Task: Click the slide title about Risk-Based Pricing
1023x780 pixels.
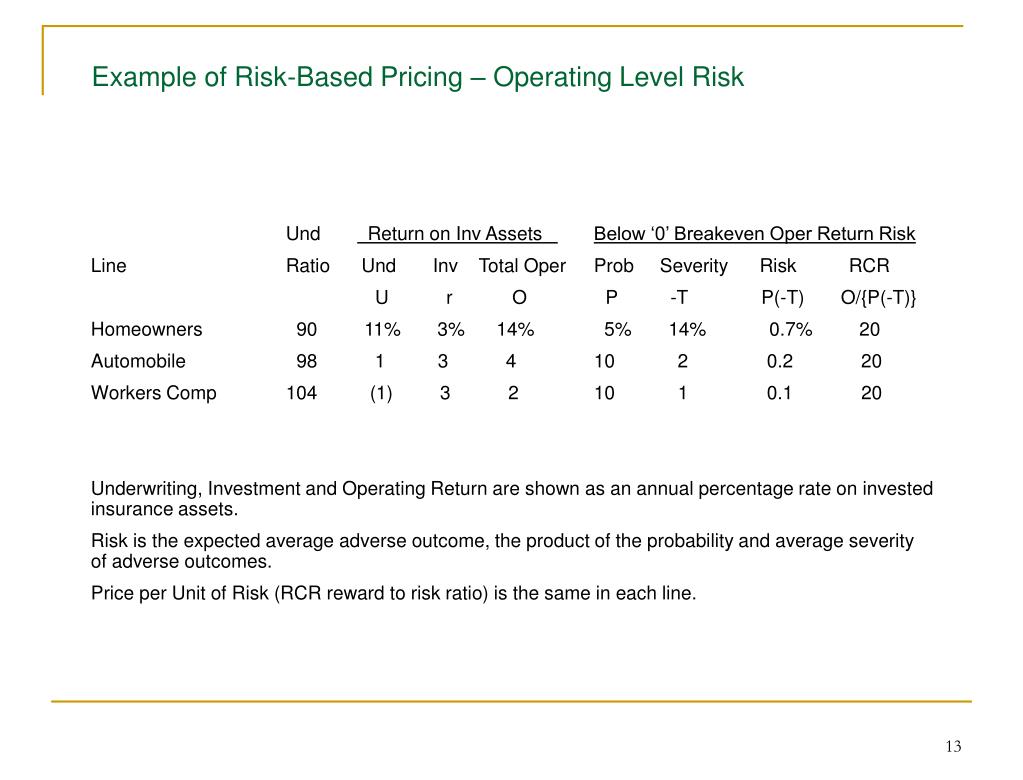Action: click(418, 77)
